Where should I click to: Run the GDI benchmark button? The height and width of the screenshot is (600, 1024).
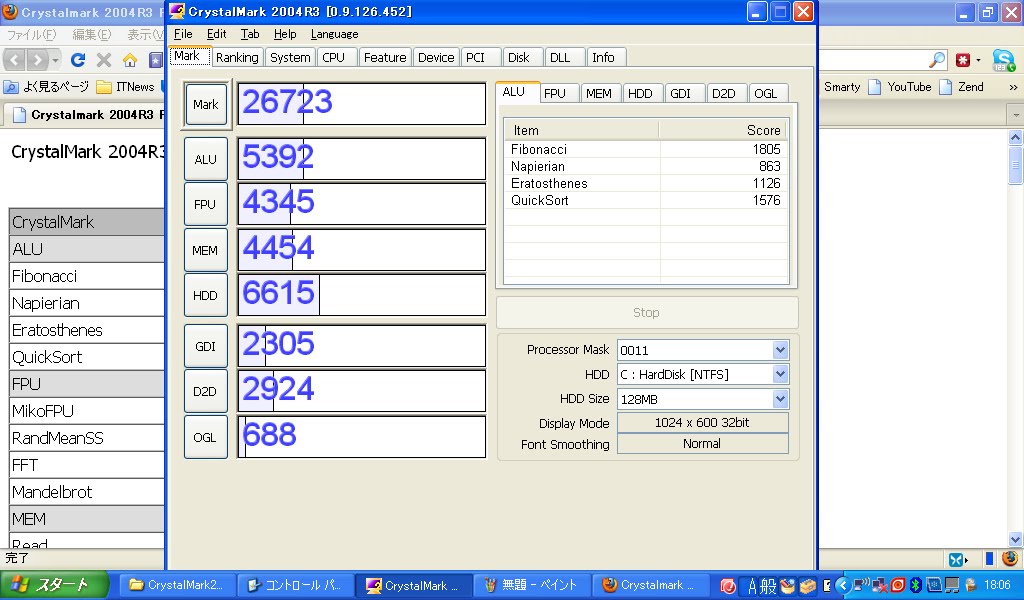(x=206, y=346)
